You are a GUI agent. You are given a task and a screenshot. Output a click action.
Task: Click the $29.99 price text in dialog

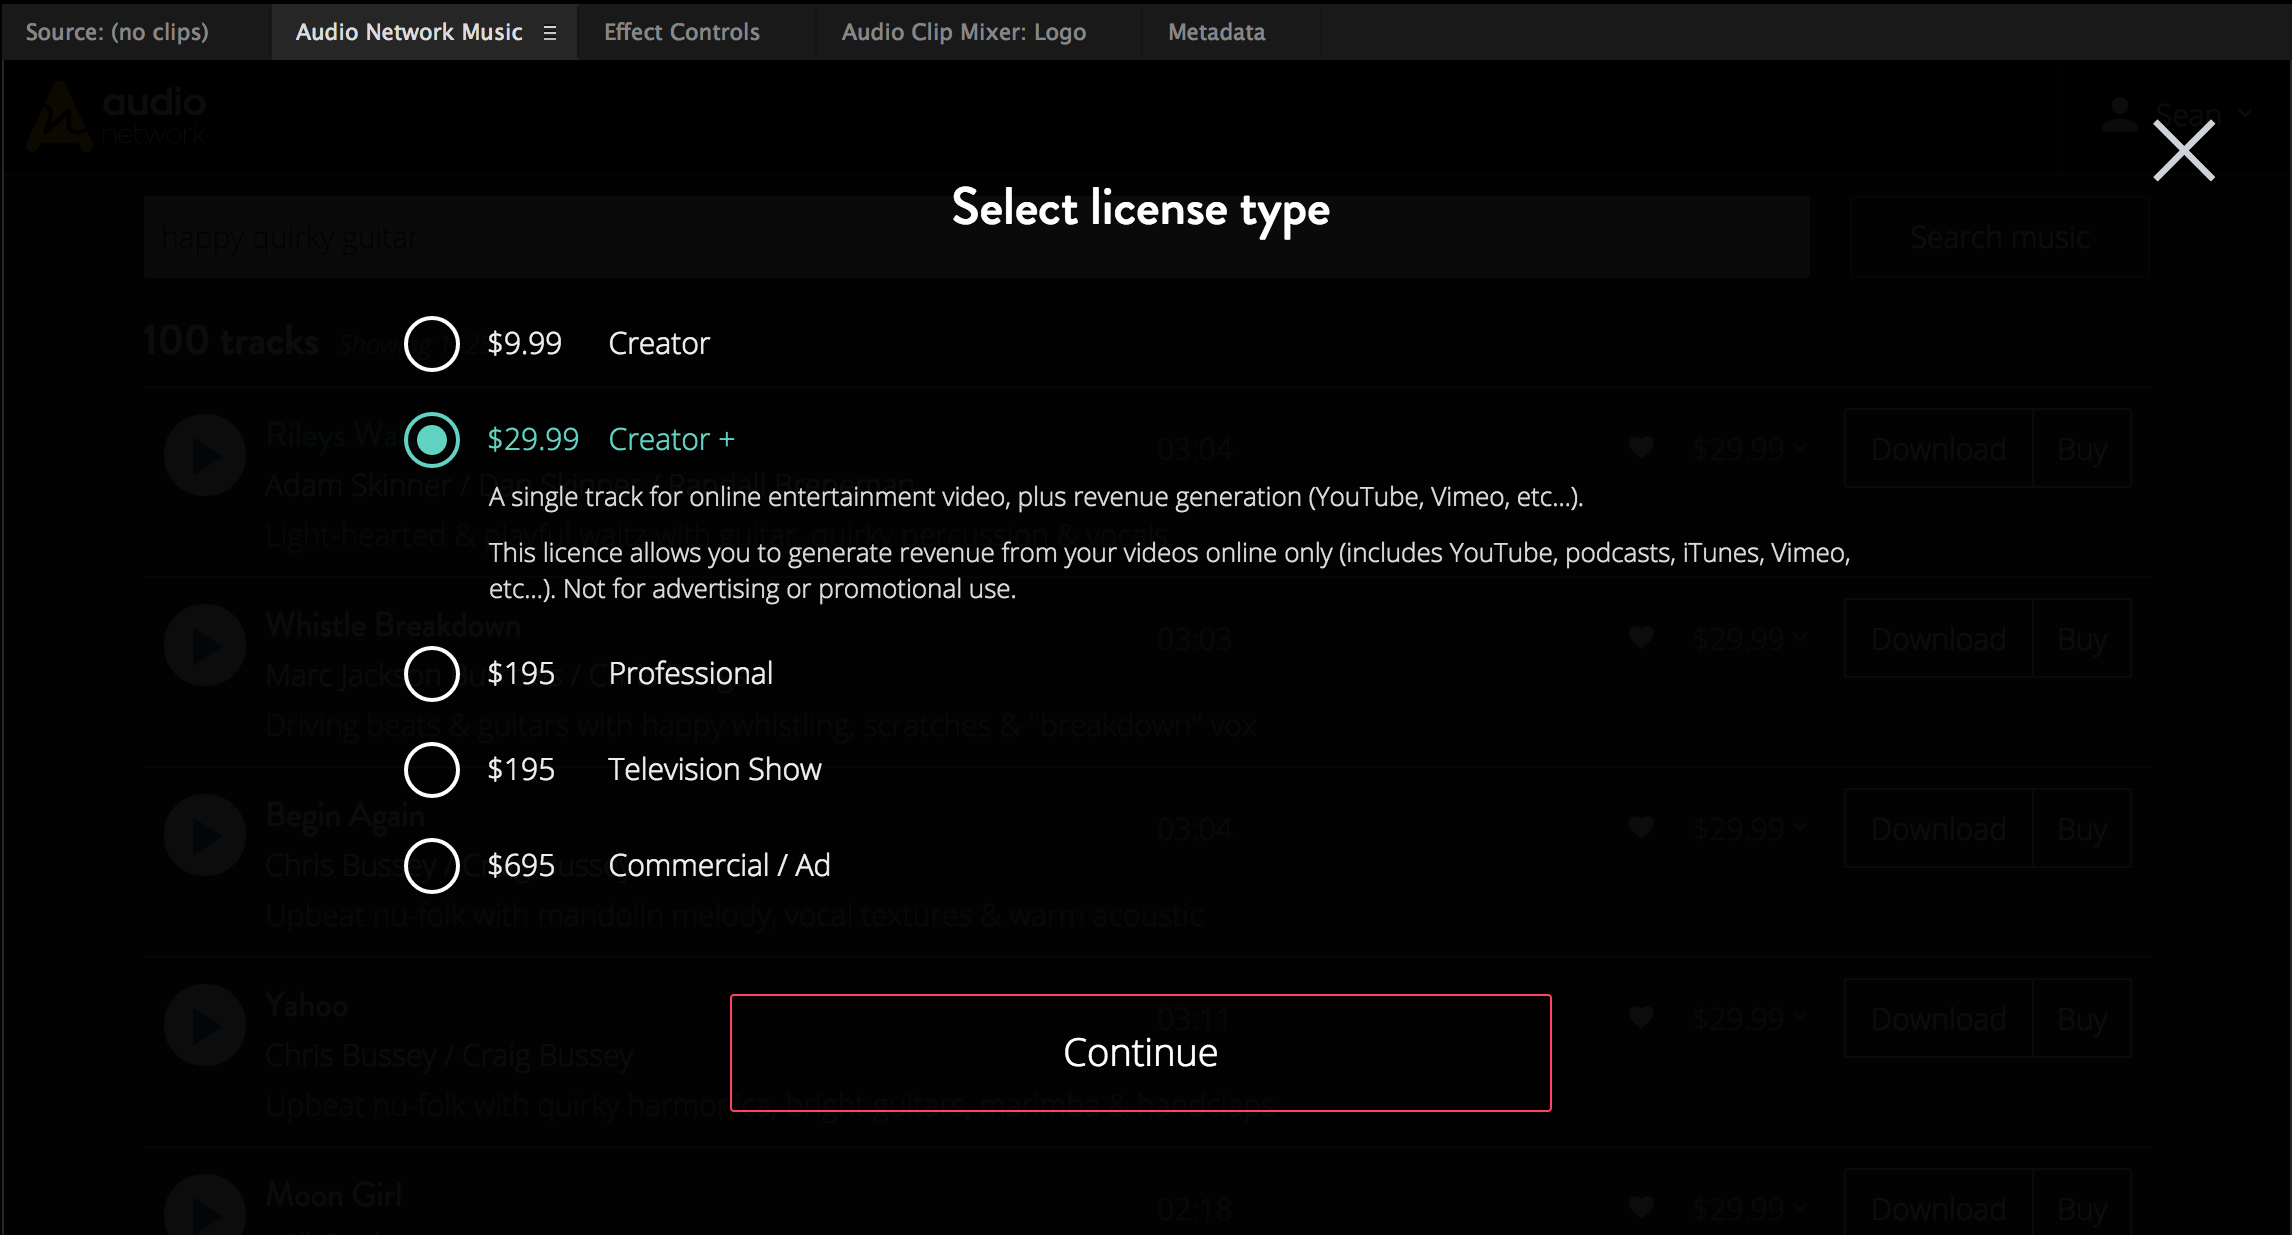click(533, 440)
